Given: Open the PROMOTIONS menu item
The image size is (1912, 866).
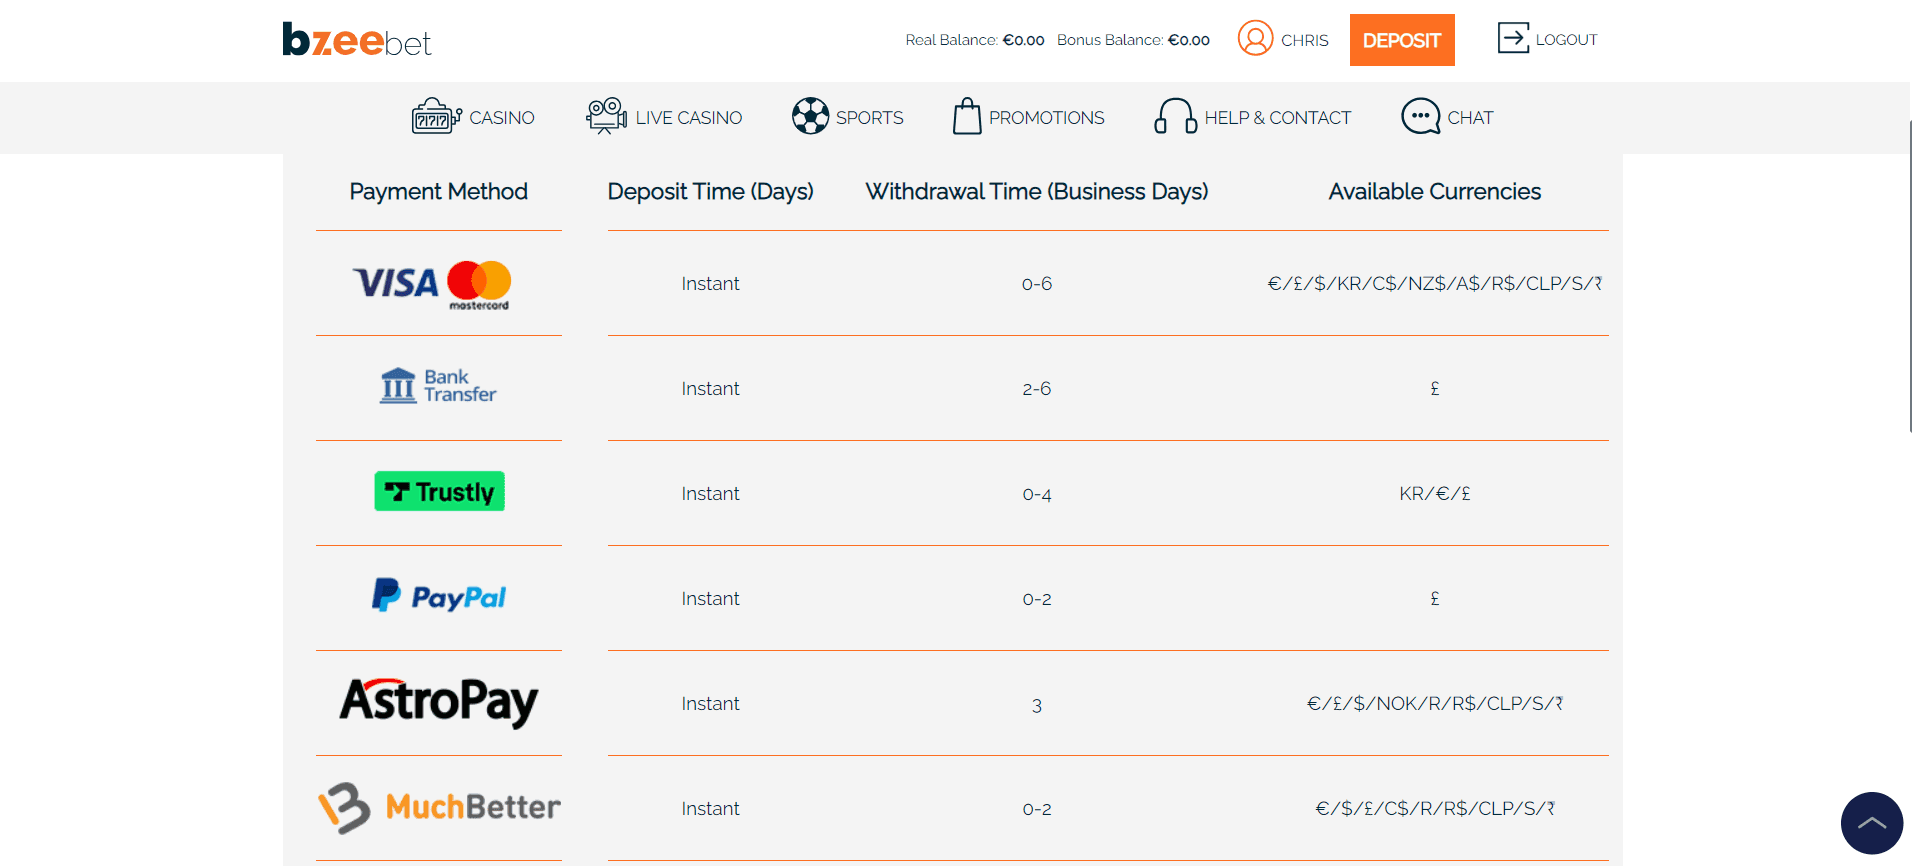Looking at the screenshot, I should pos(1046,118).
